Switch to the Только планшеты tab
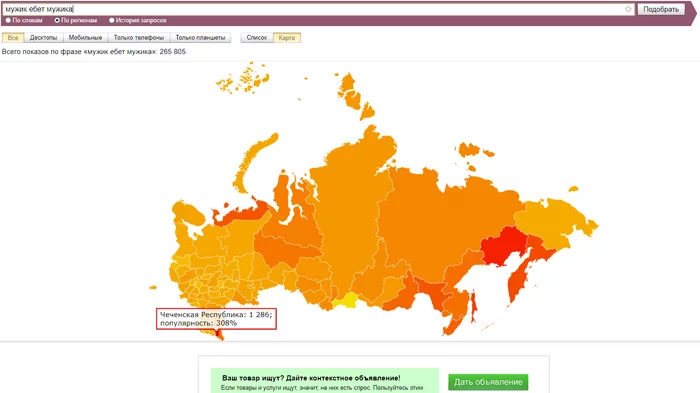 click(200, 38)
